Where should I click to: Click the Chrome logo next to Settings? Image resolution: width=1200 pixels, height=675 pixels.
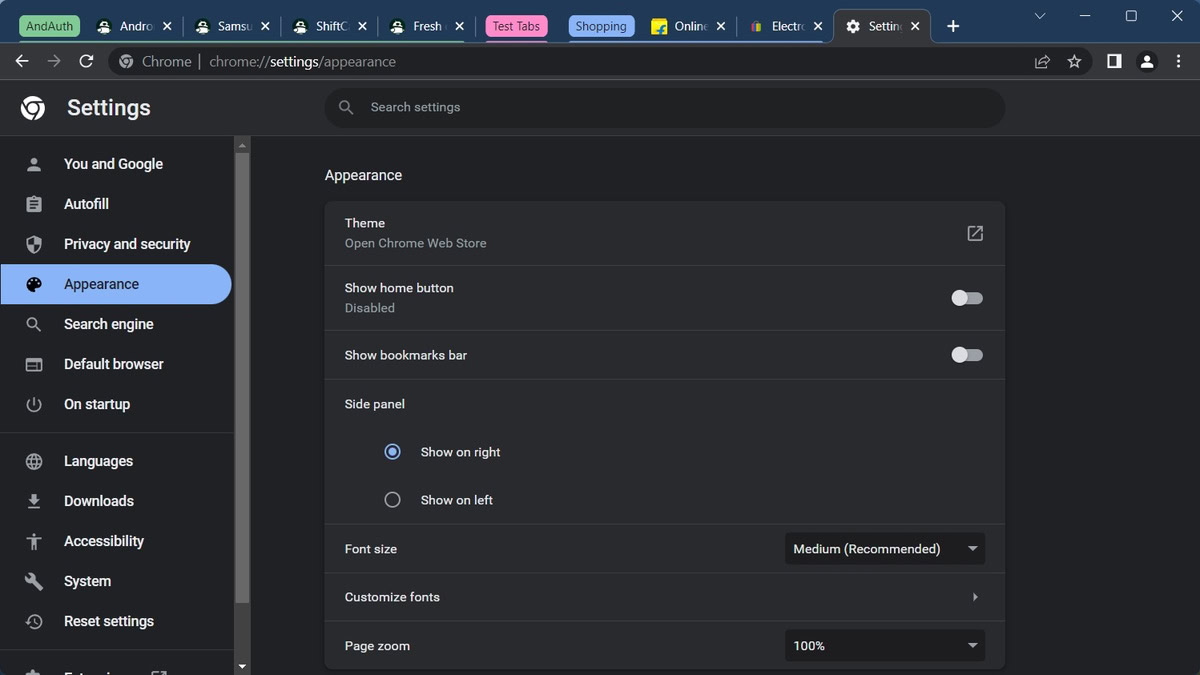(x=33, y=108)
